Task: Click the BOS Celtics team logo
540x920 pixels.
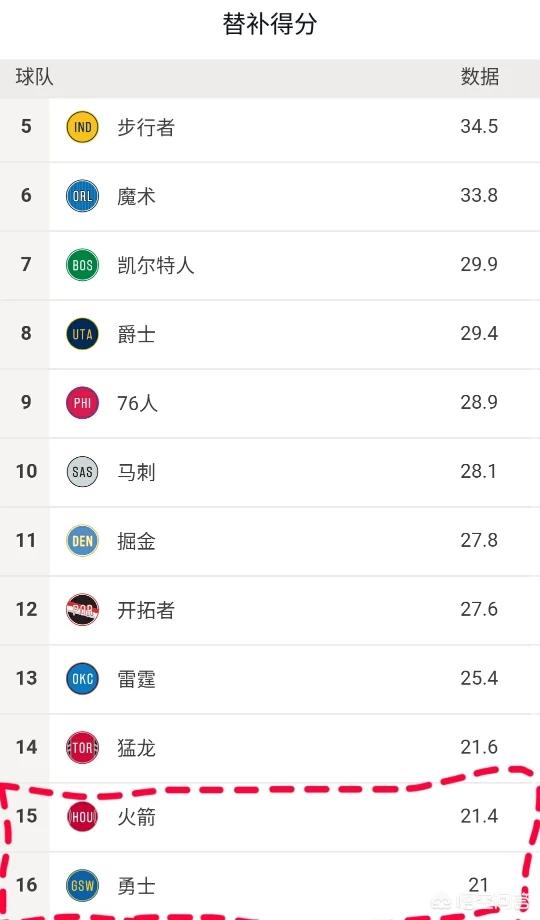Action: click(82, 265)
